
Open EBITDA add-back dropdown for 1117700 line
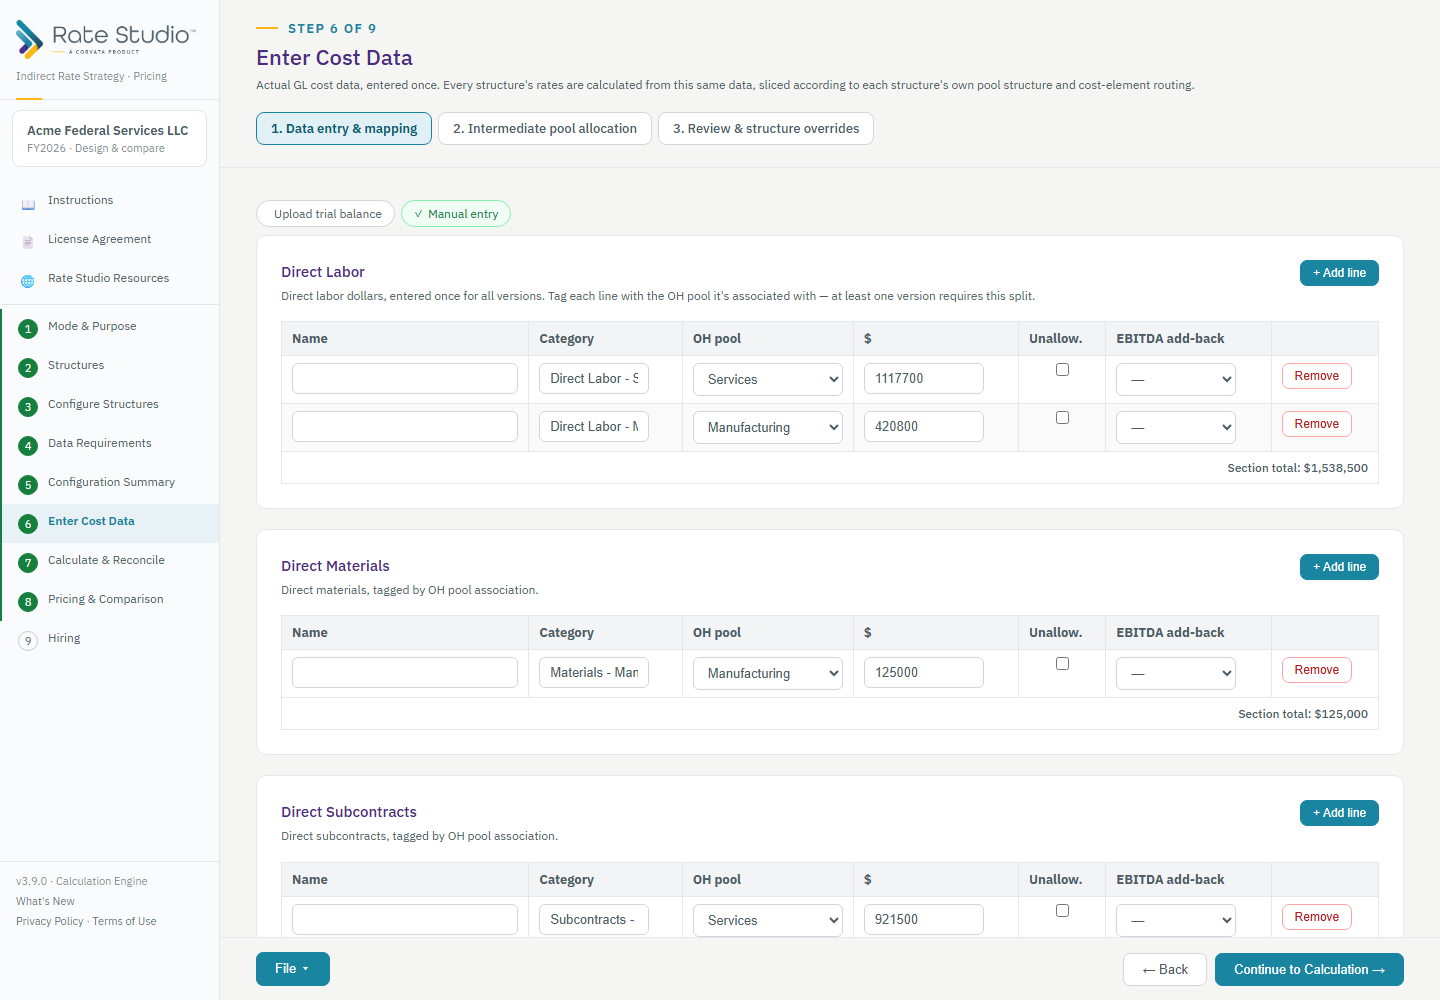tap(1176, 379)
